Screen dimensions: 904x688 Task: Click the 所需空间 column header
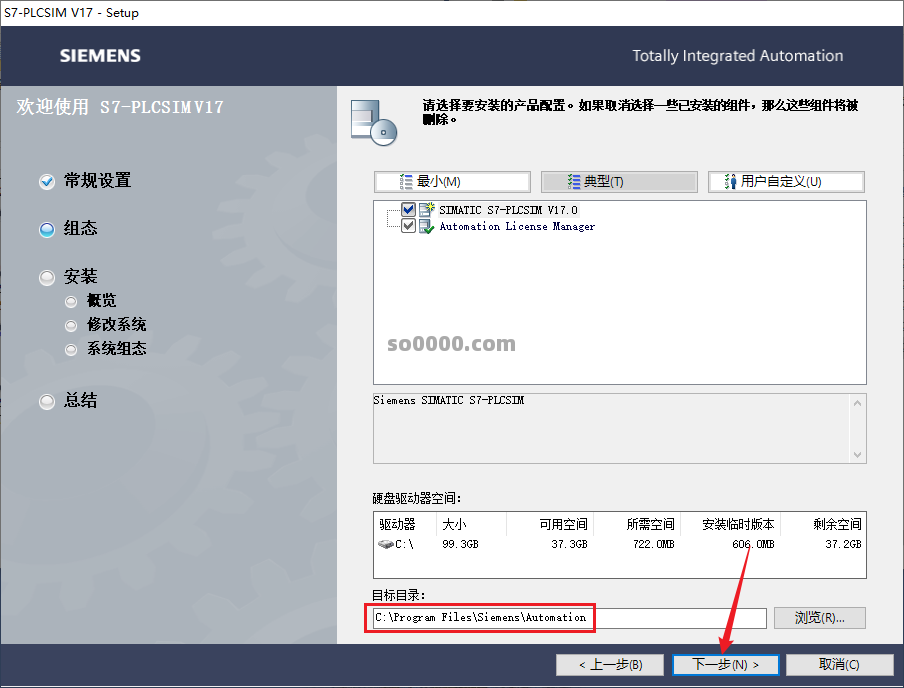pyautogui.click(x=637, y=524)
